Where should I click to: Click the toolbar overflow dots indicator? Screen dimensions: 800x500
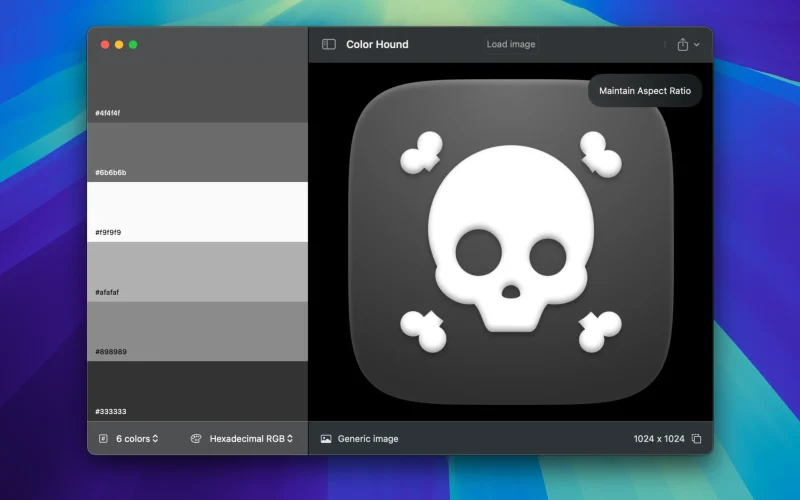point(665,44)
